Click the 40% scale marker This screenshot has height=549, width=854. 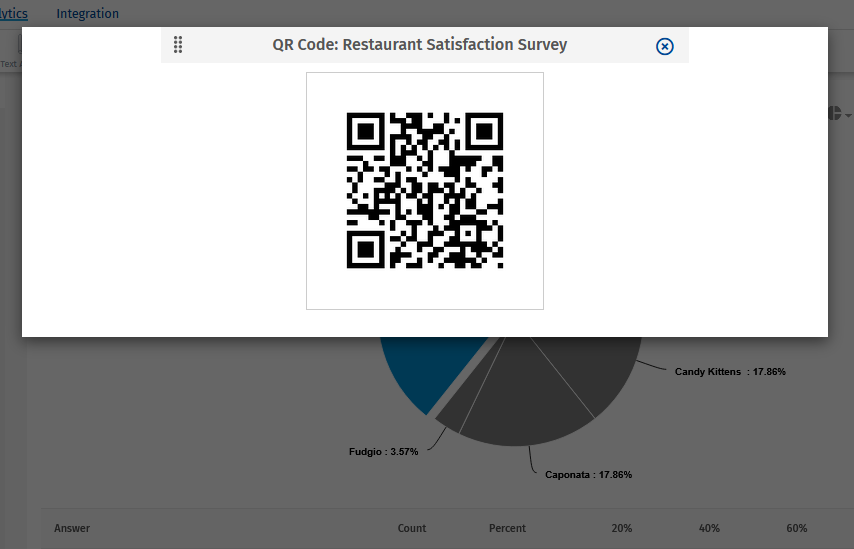[x=709, y=528]
